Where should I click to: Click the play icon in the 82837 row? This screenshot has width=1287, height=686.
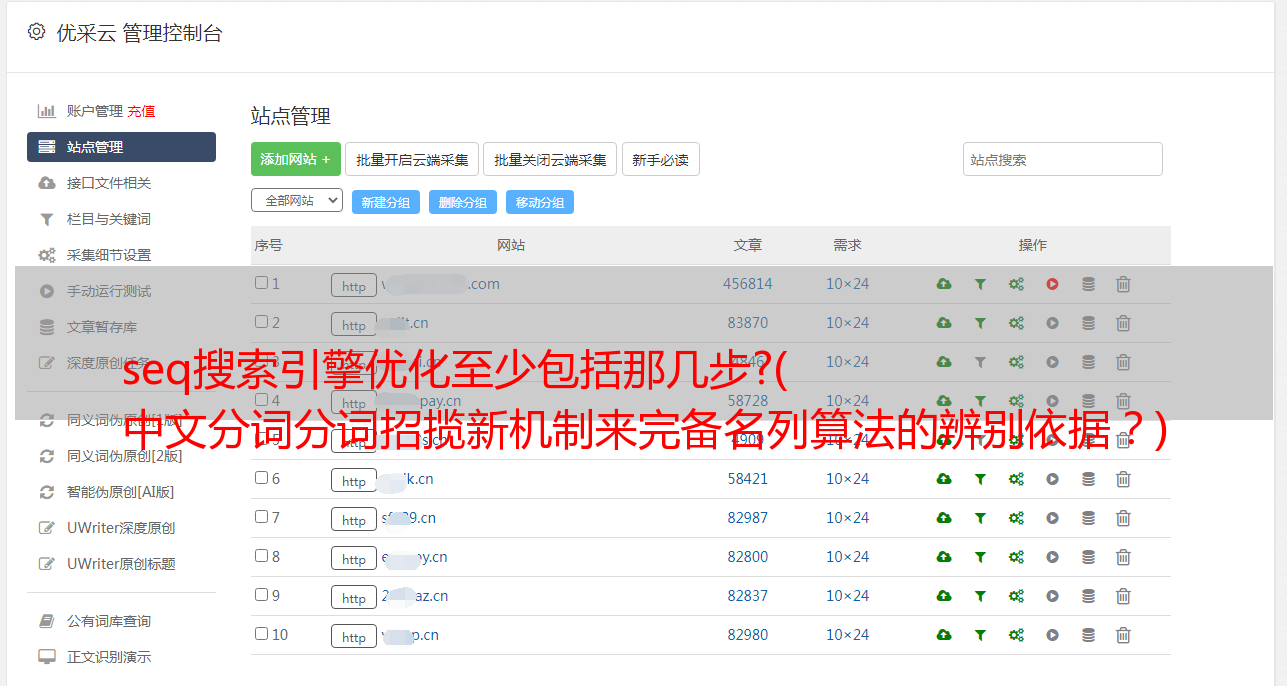point(1052,596)
